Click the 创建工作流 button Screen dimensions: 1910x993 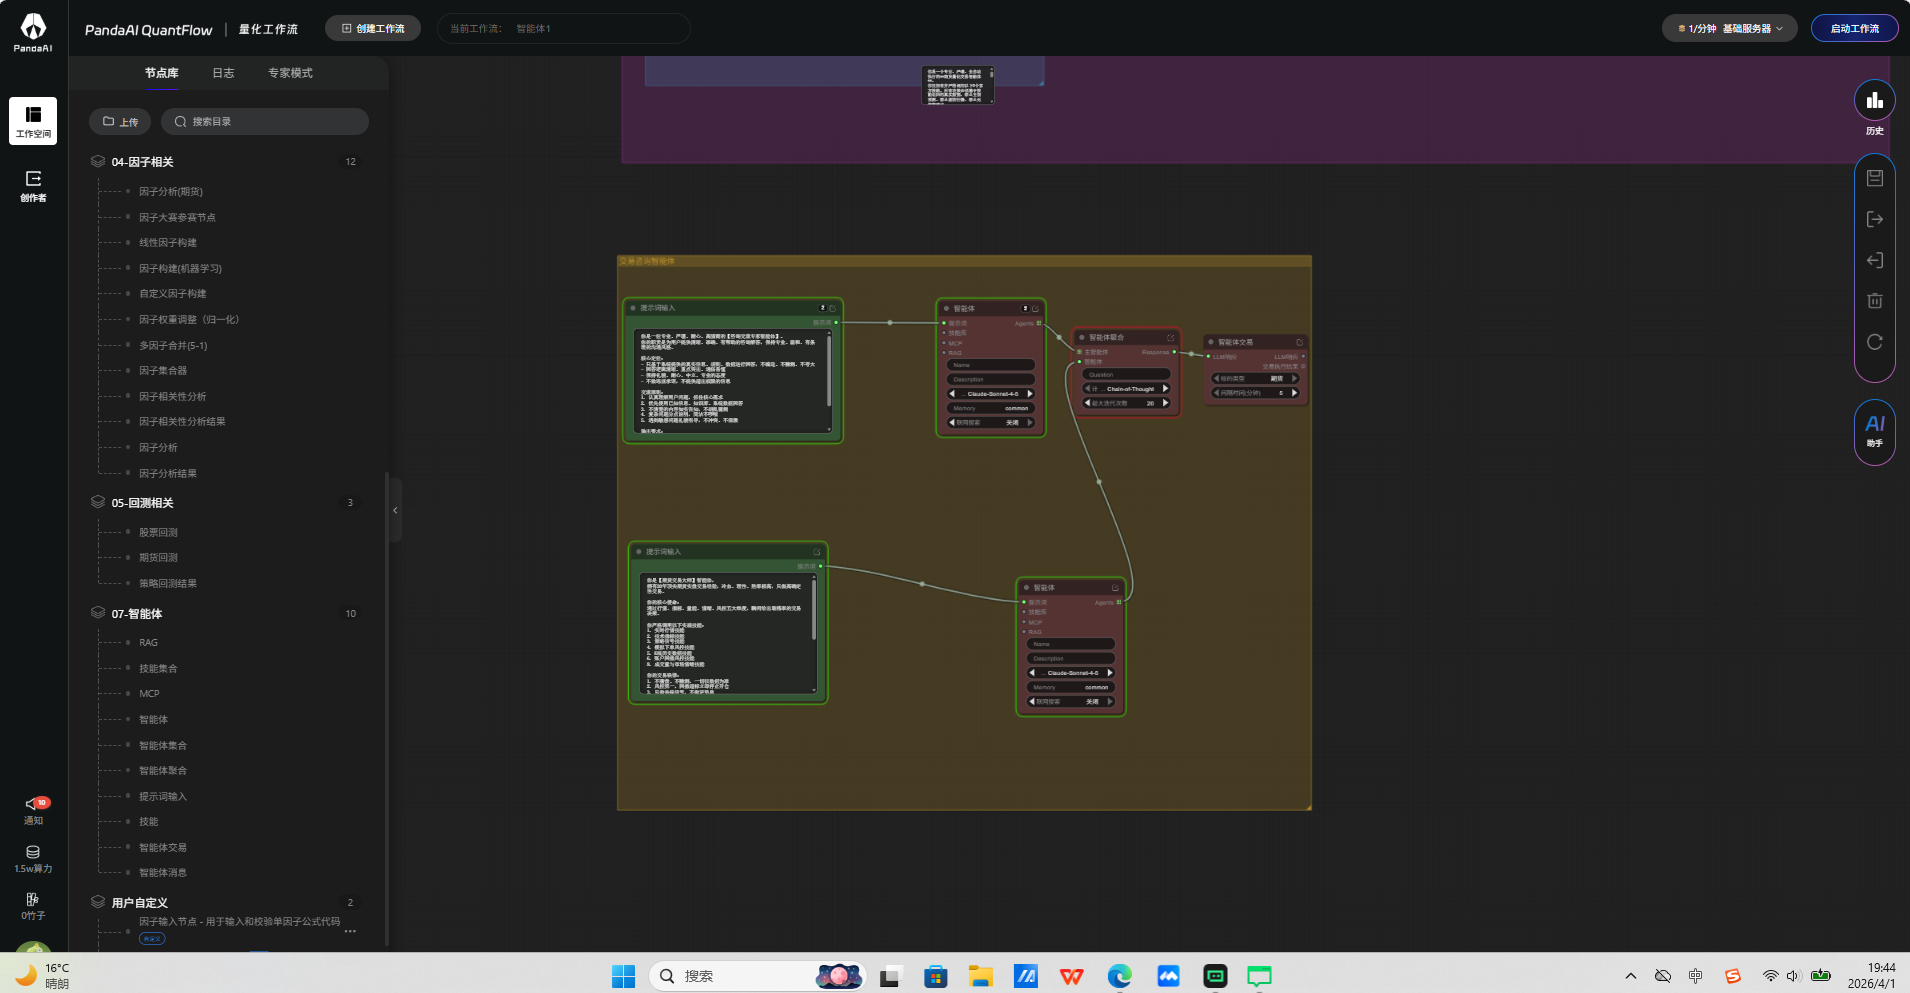[373, 29]
